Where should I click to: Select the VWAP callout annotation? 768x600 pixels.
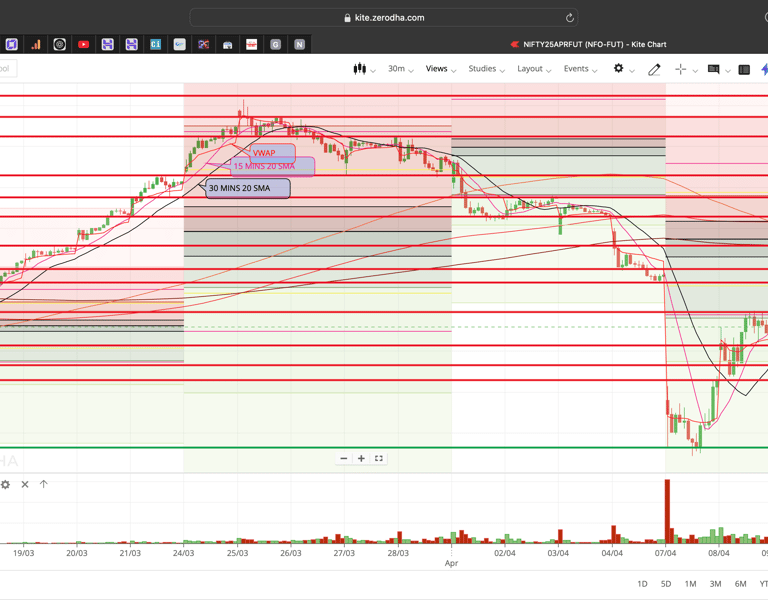coord(273,153)
